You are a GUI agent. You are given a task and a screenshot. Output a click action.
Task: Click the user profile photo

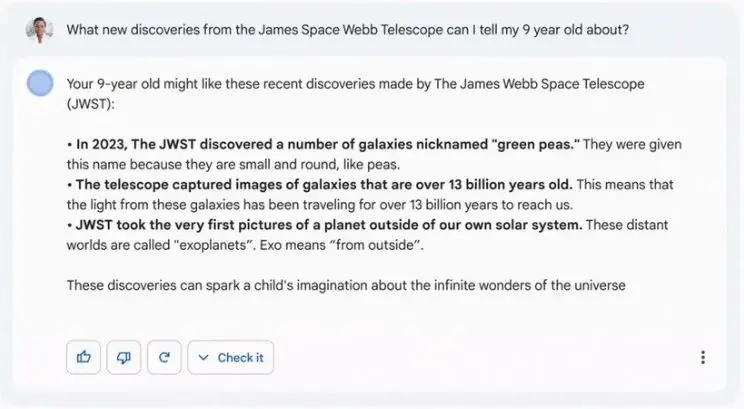[41, 29]
